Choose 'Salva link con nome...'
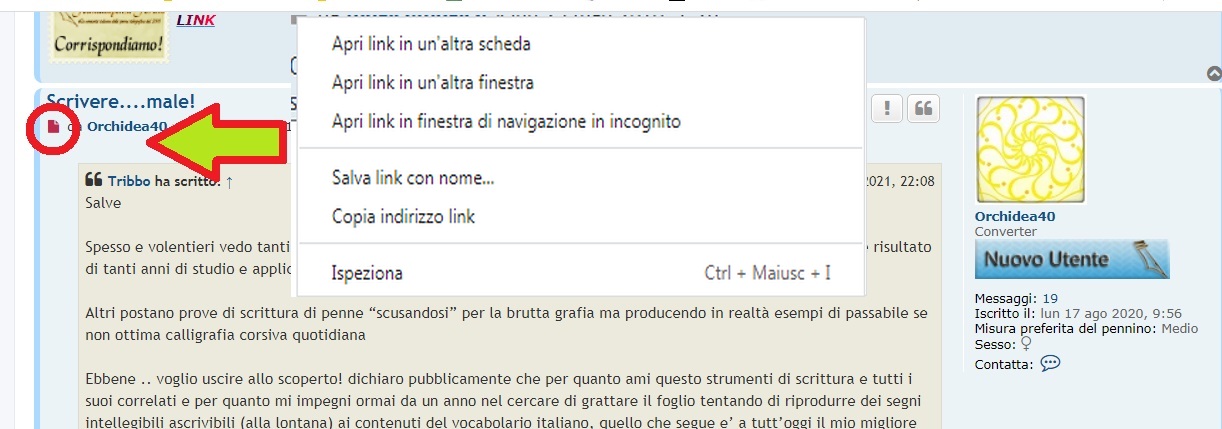This screenshot has height=429, width=1222. click(x=413, y=178)
